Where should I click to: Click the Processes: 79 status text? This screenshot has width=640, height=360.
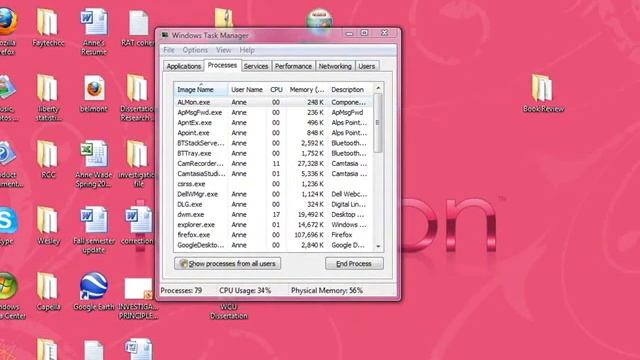(x=181, y=291)
